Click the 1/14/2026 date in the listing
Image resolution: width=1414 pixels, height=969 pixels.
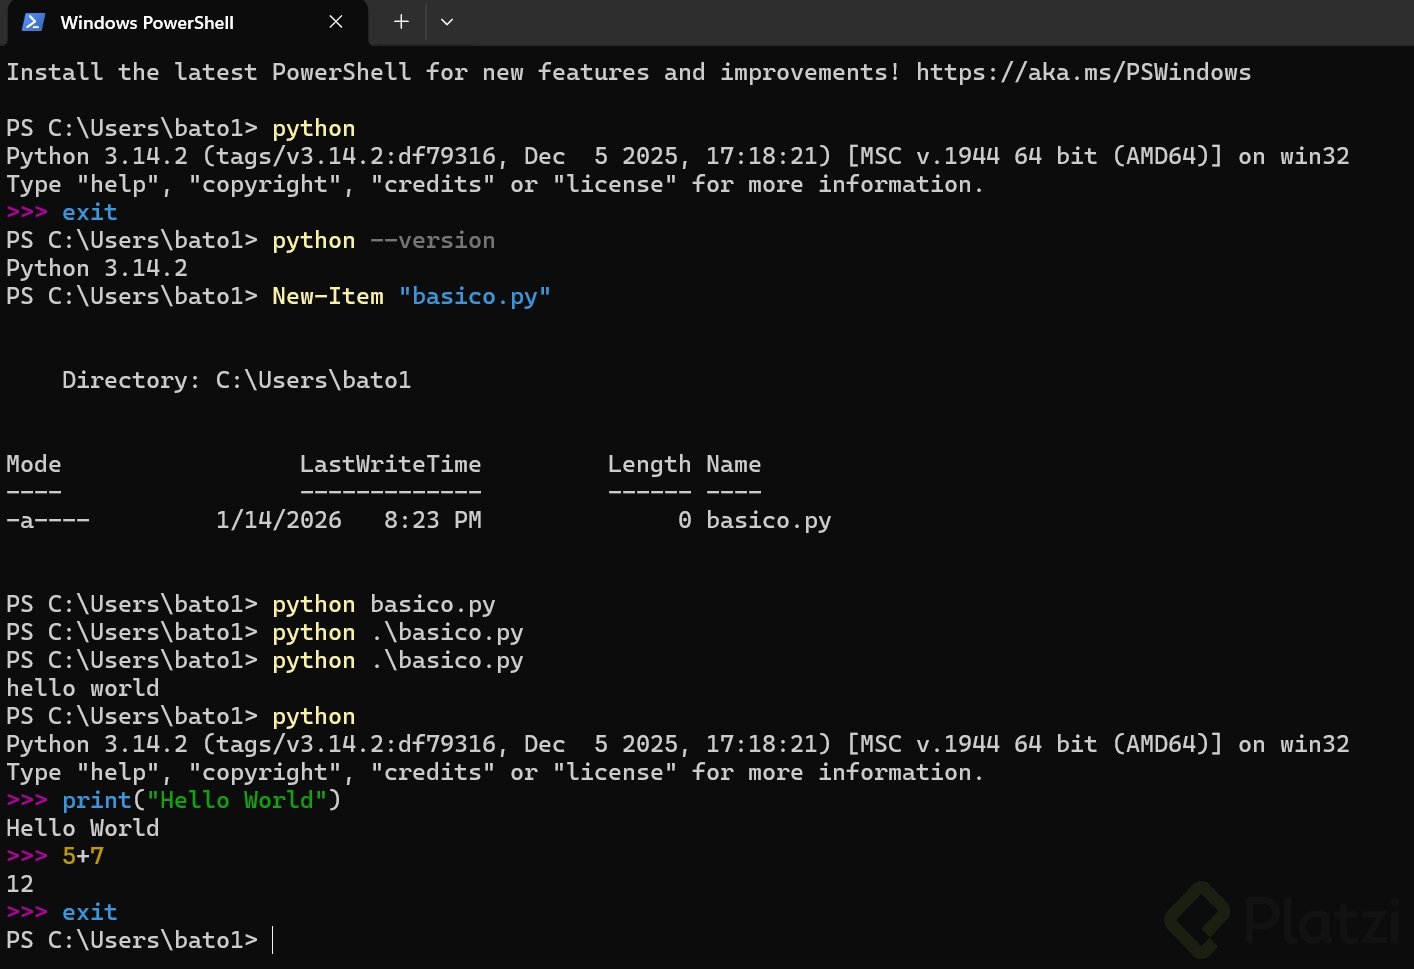coord(279,521)
